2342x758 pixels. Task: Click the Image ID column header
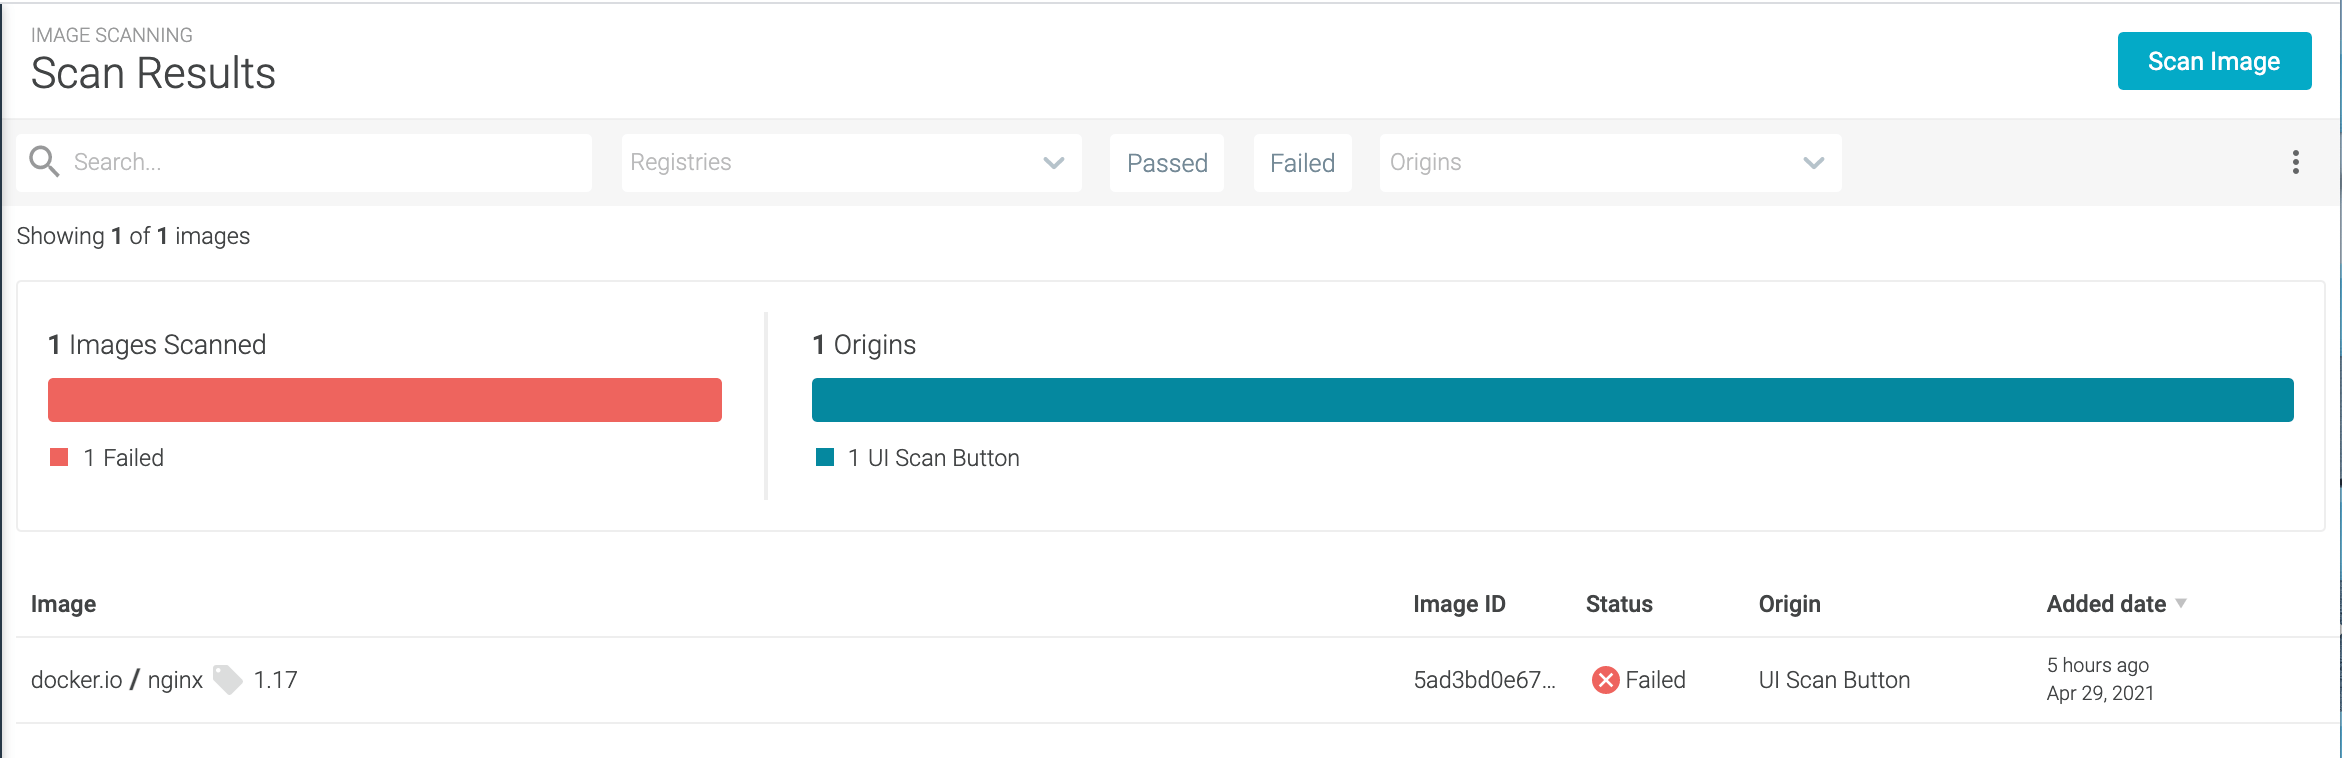1459,604
